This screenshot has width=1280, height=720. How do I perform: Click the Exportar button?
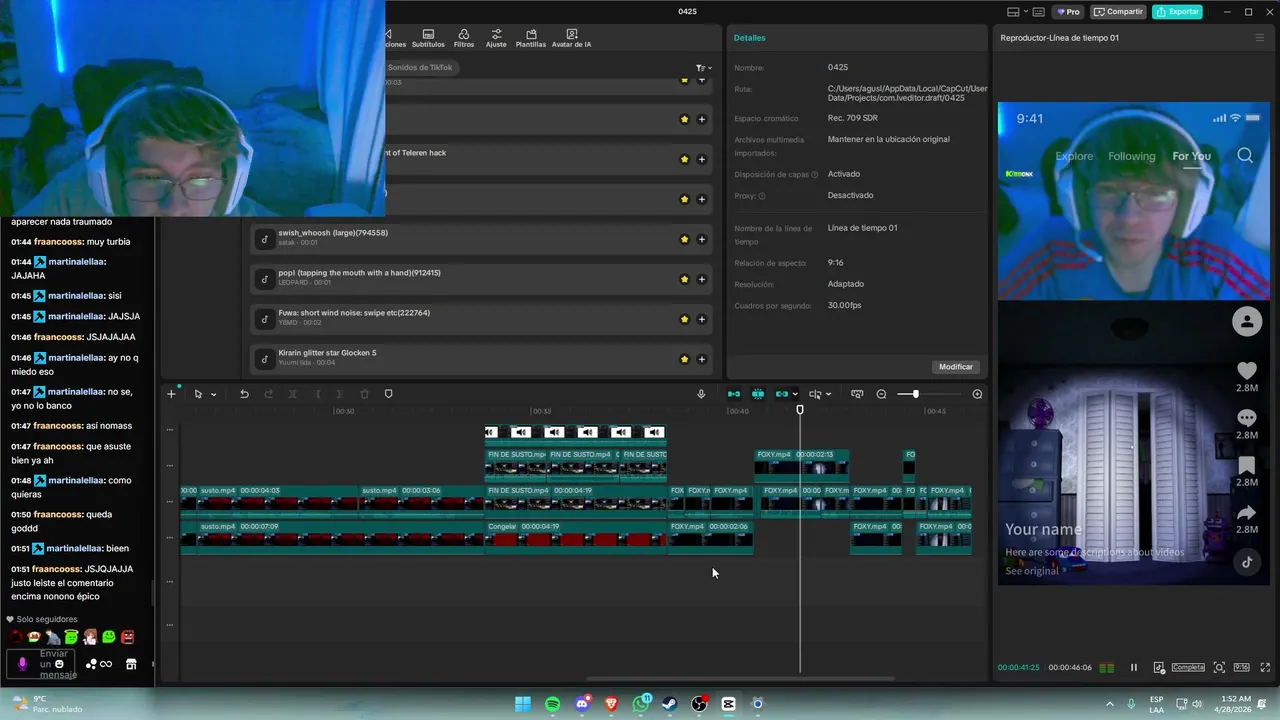point(1177,12)
